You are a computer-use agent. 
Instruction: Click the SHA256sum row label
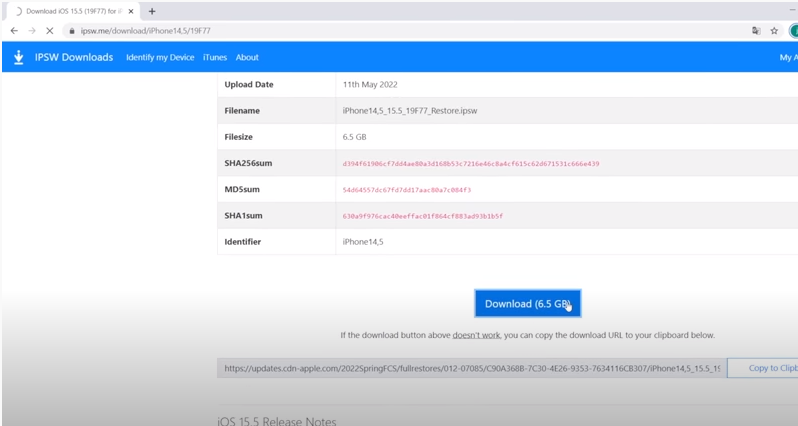tap(248, 163)
